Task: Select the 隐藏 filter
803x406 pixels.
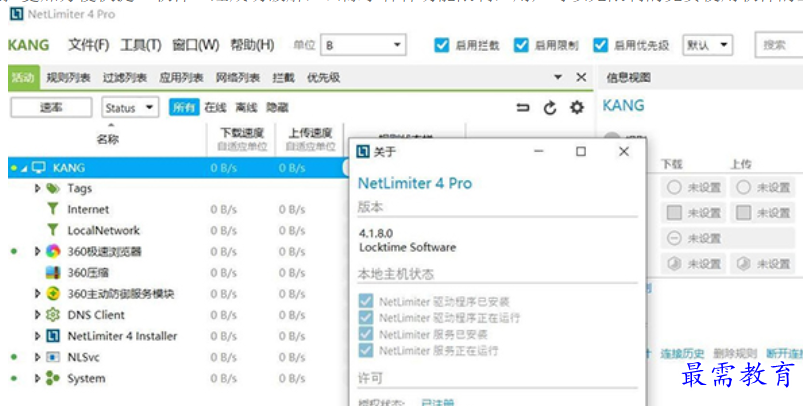Action: [277, 108]
